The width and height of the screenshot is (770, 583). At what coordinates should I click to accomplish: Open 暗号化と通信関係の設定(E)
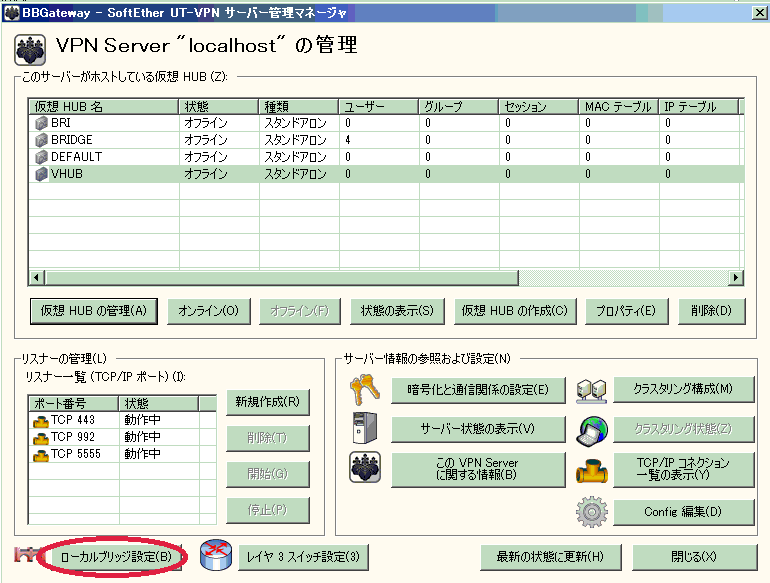coord(478,390)
